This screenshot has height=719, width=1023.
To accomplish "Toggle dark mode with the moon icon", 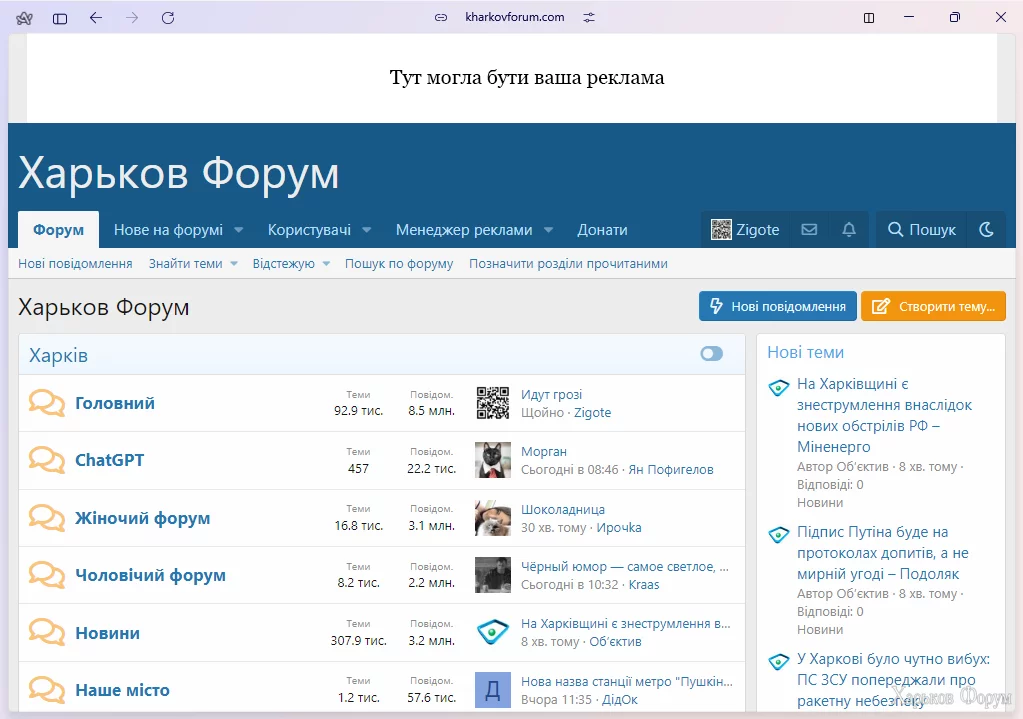I will (x=986, y=230).
